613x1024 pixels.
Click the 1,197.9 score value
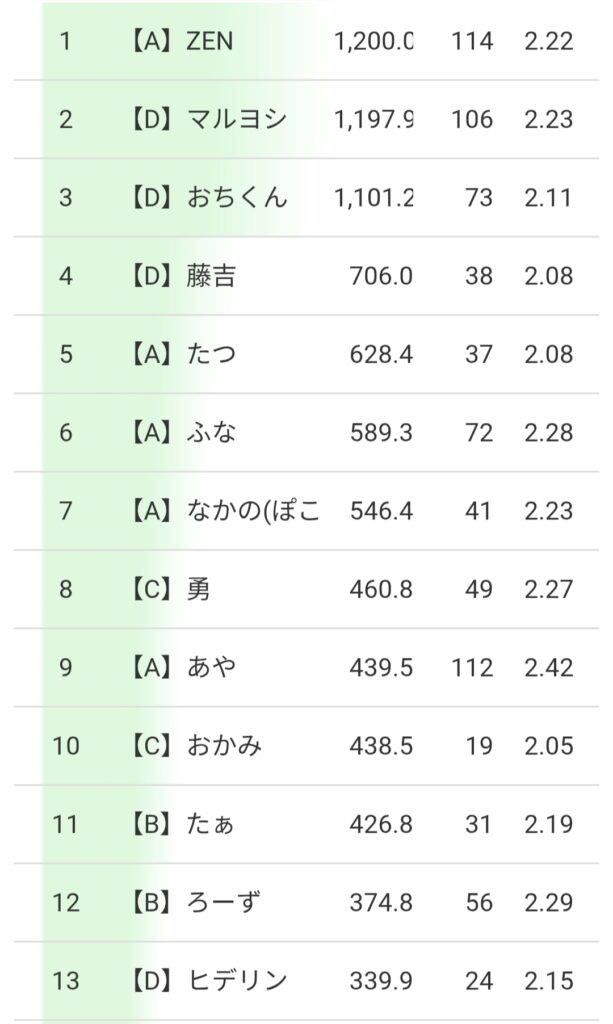click(x=374, y=120)
